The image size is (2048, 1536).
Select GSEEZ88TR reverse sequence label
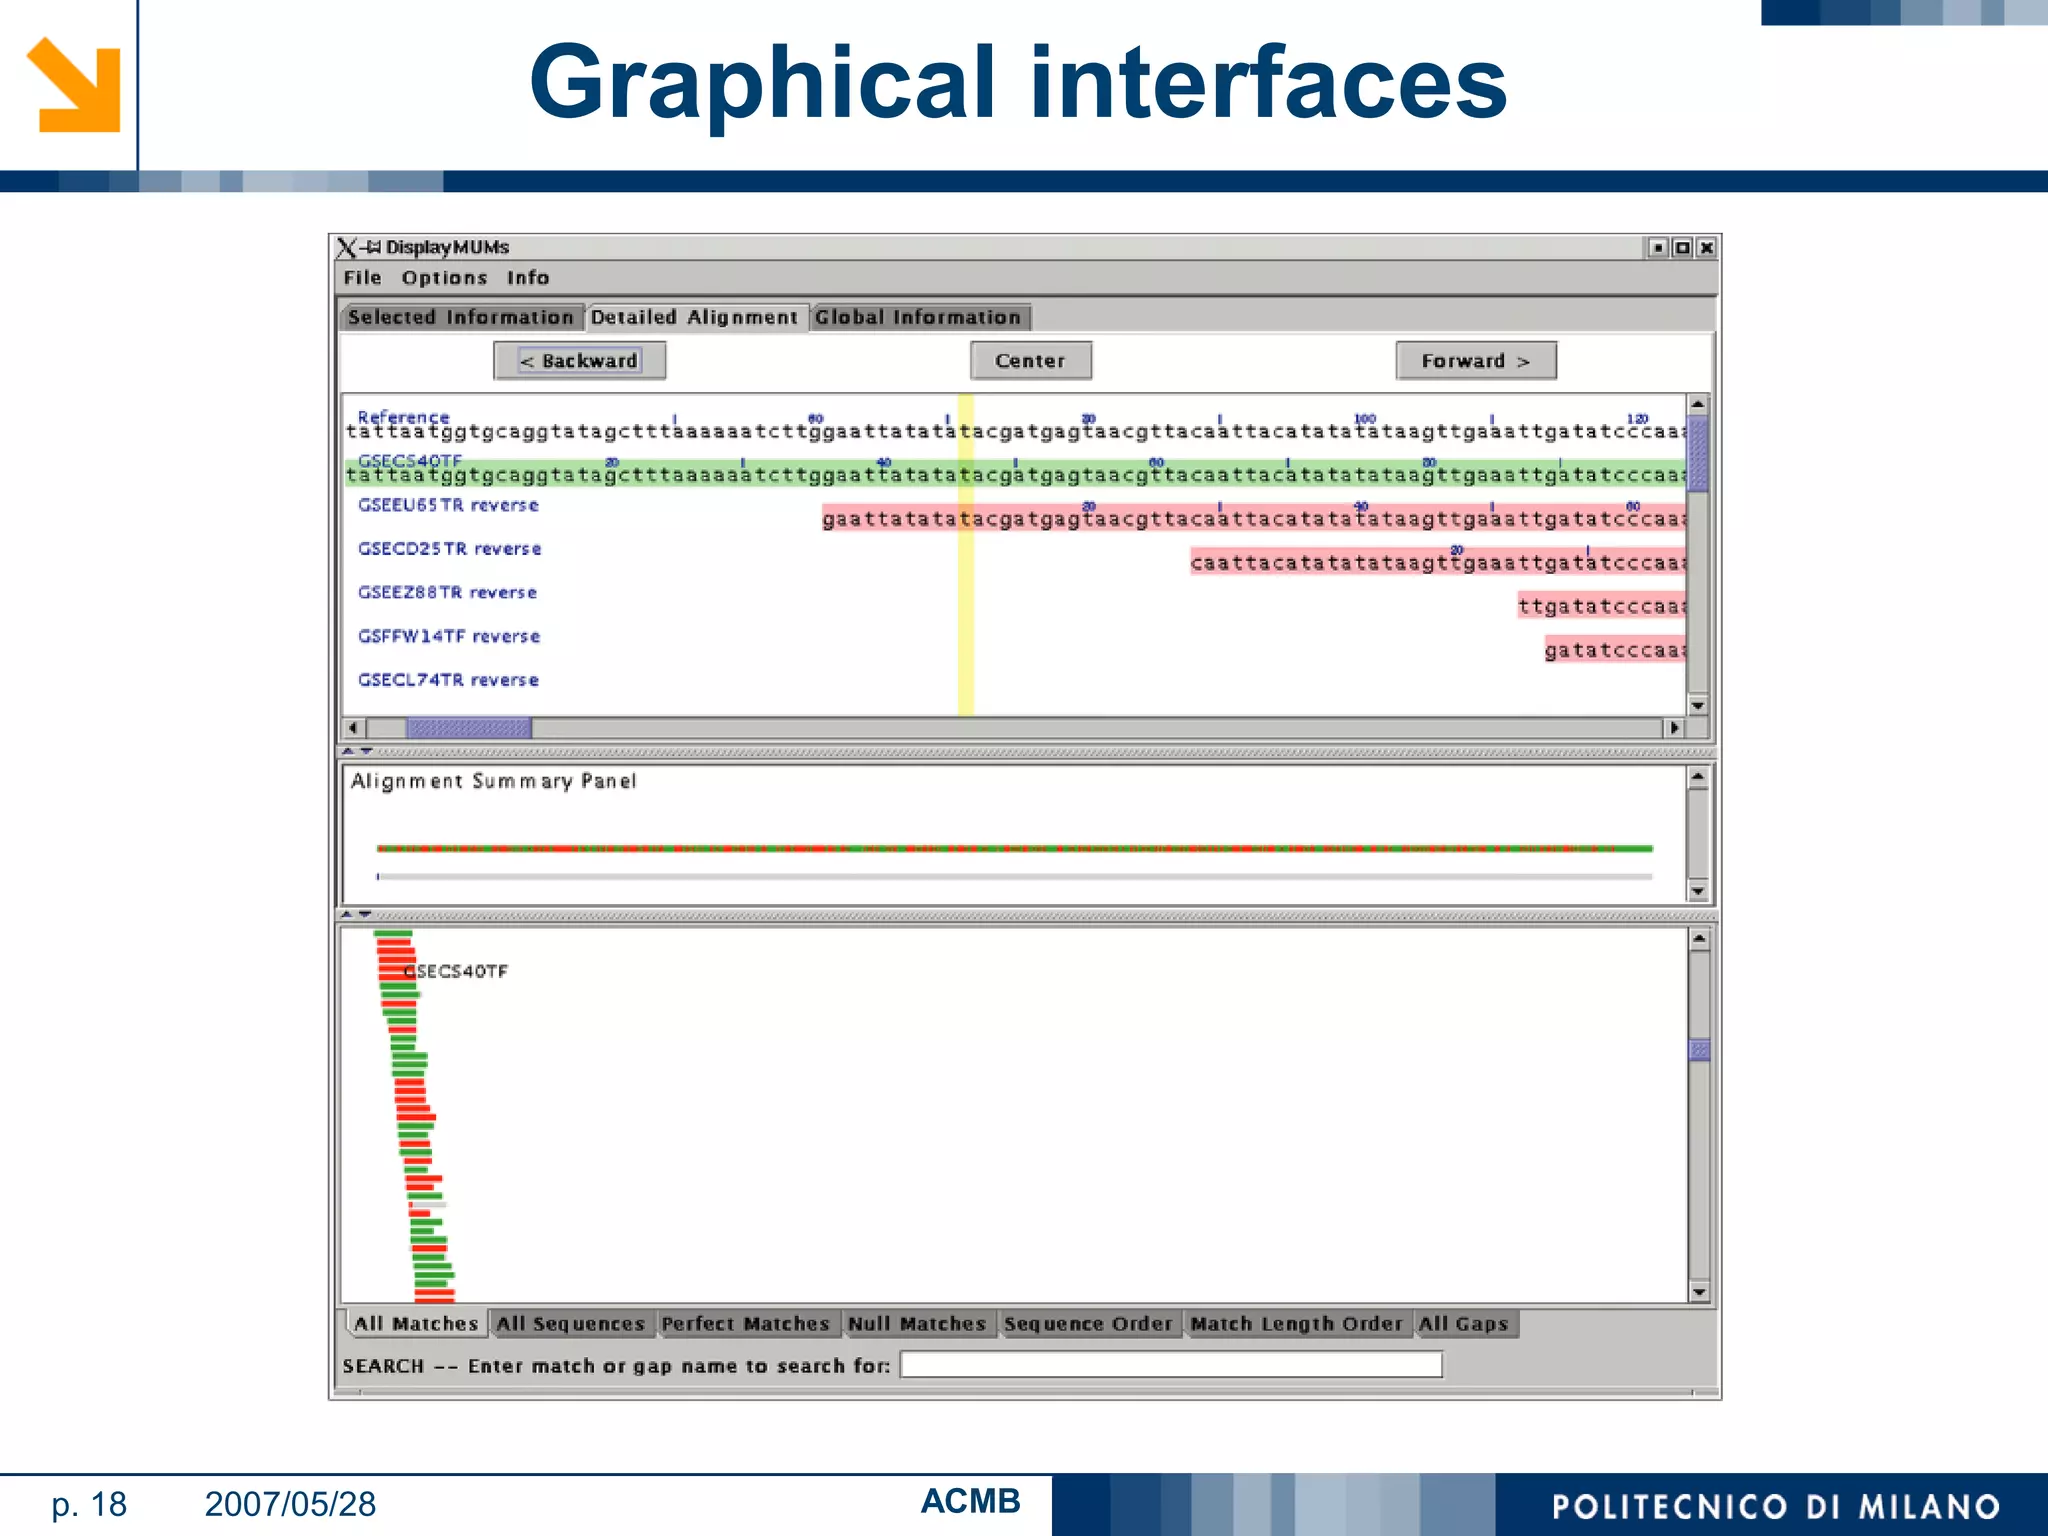tap(447, 592)
